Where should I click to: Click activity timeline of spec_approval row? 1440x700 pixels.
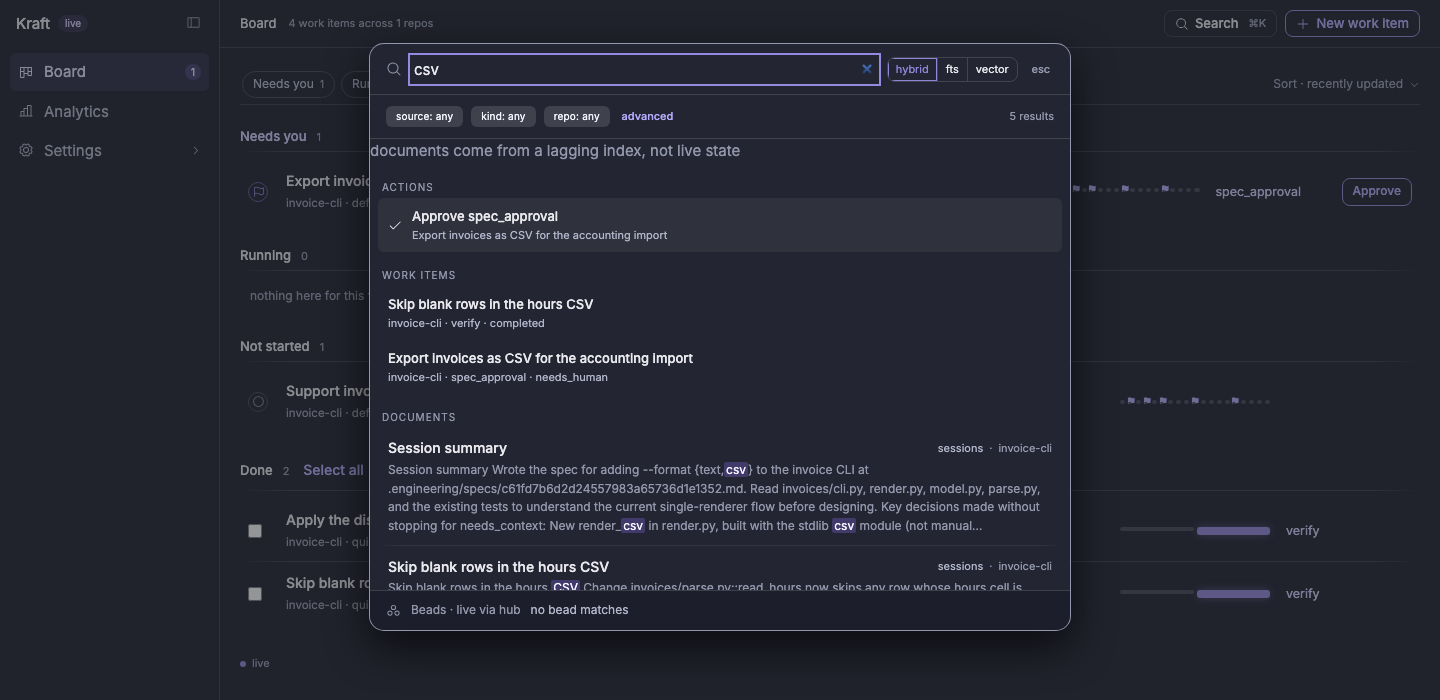coord(1135,189)
